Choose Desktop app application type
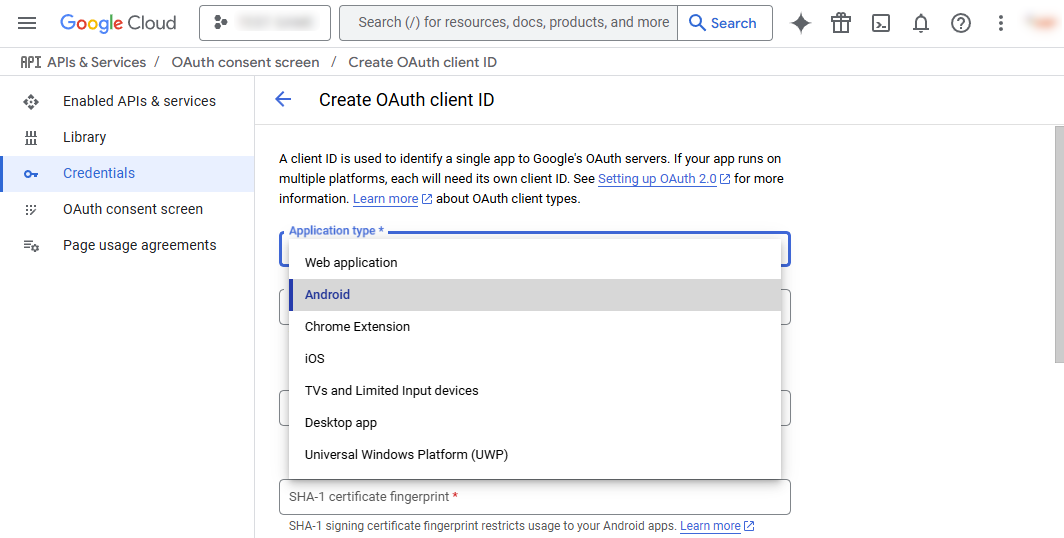Screen dimensions: 1064x538 pos(535,422)
